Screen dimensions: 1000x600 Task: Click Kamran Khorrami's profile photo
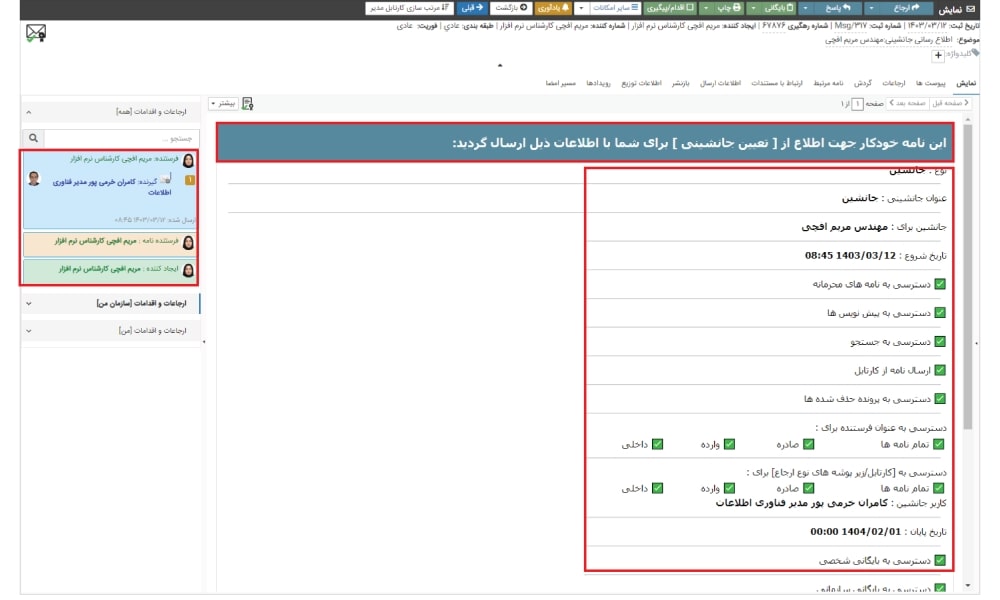tap(34, 178)
